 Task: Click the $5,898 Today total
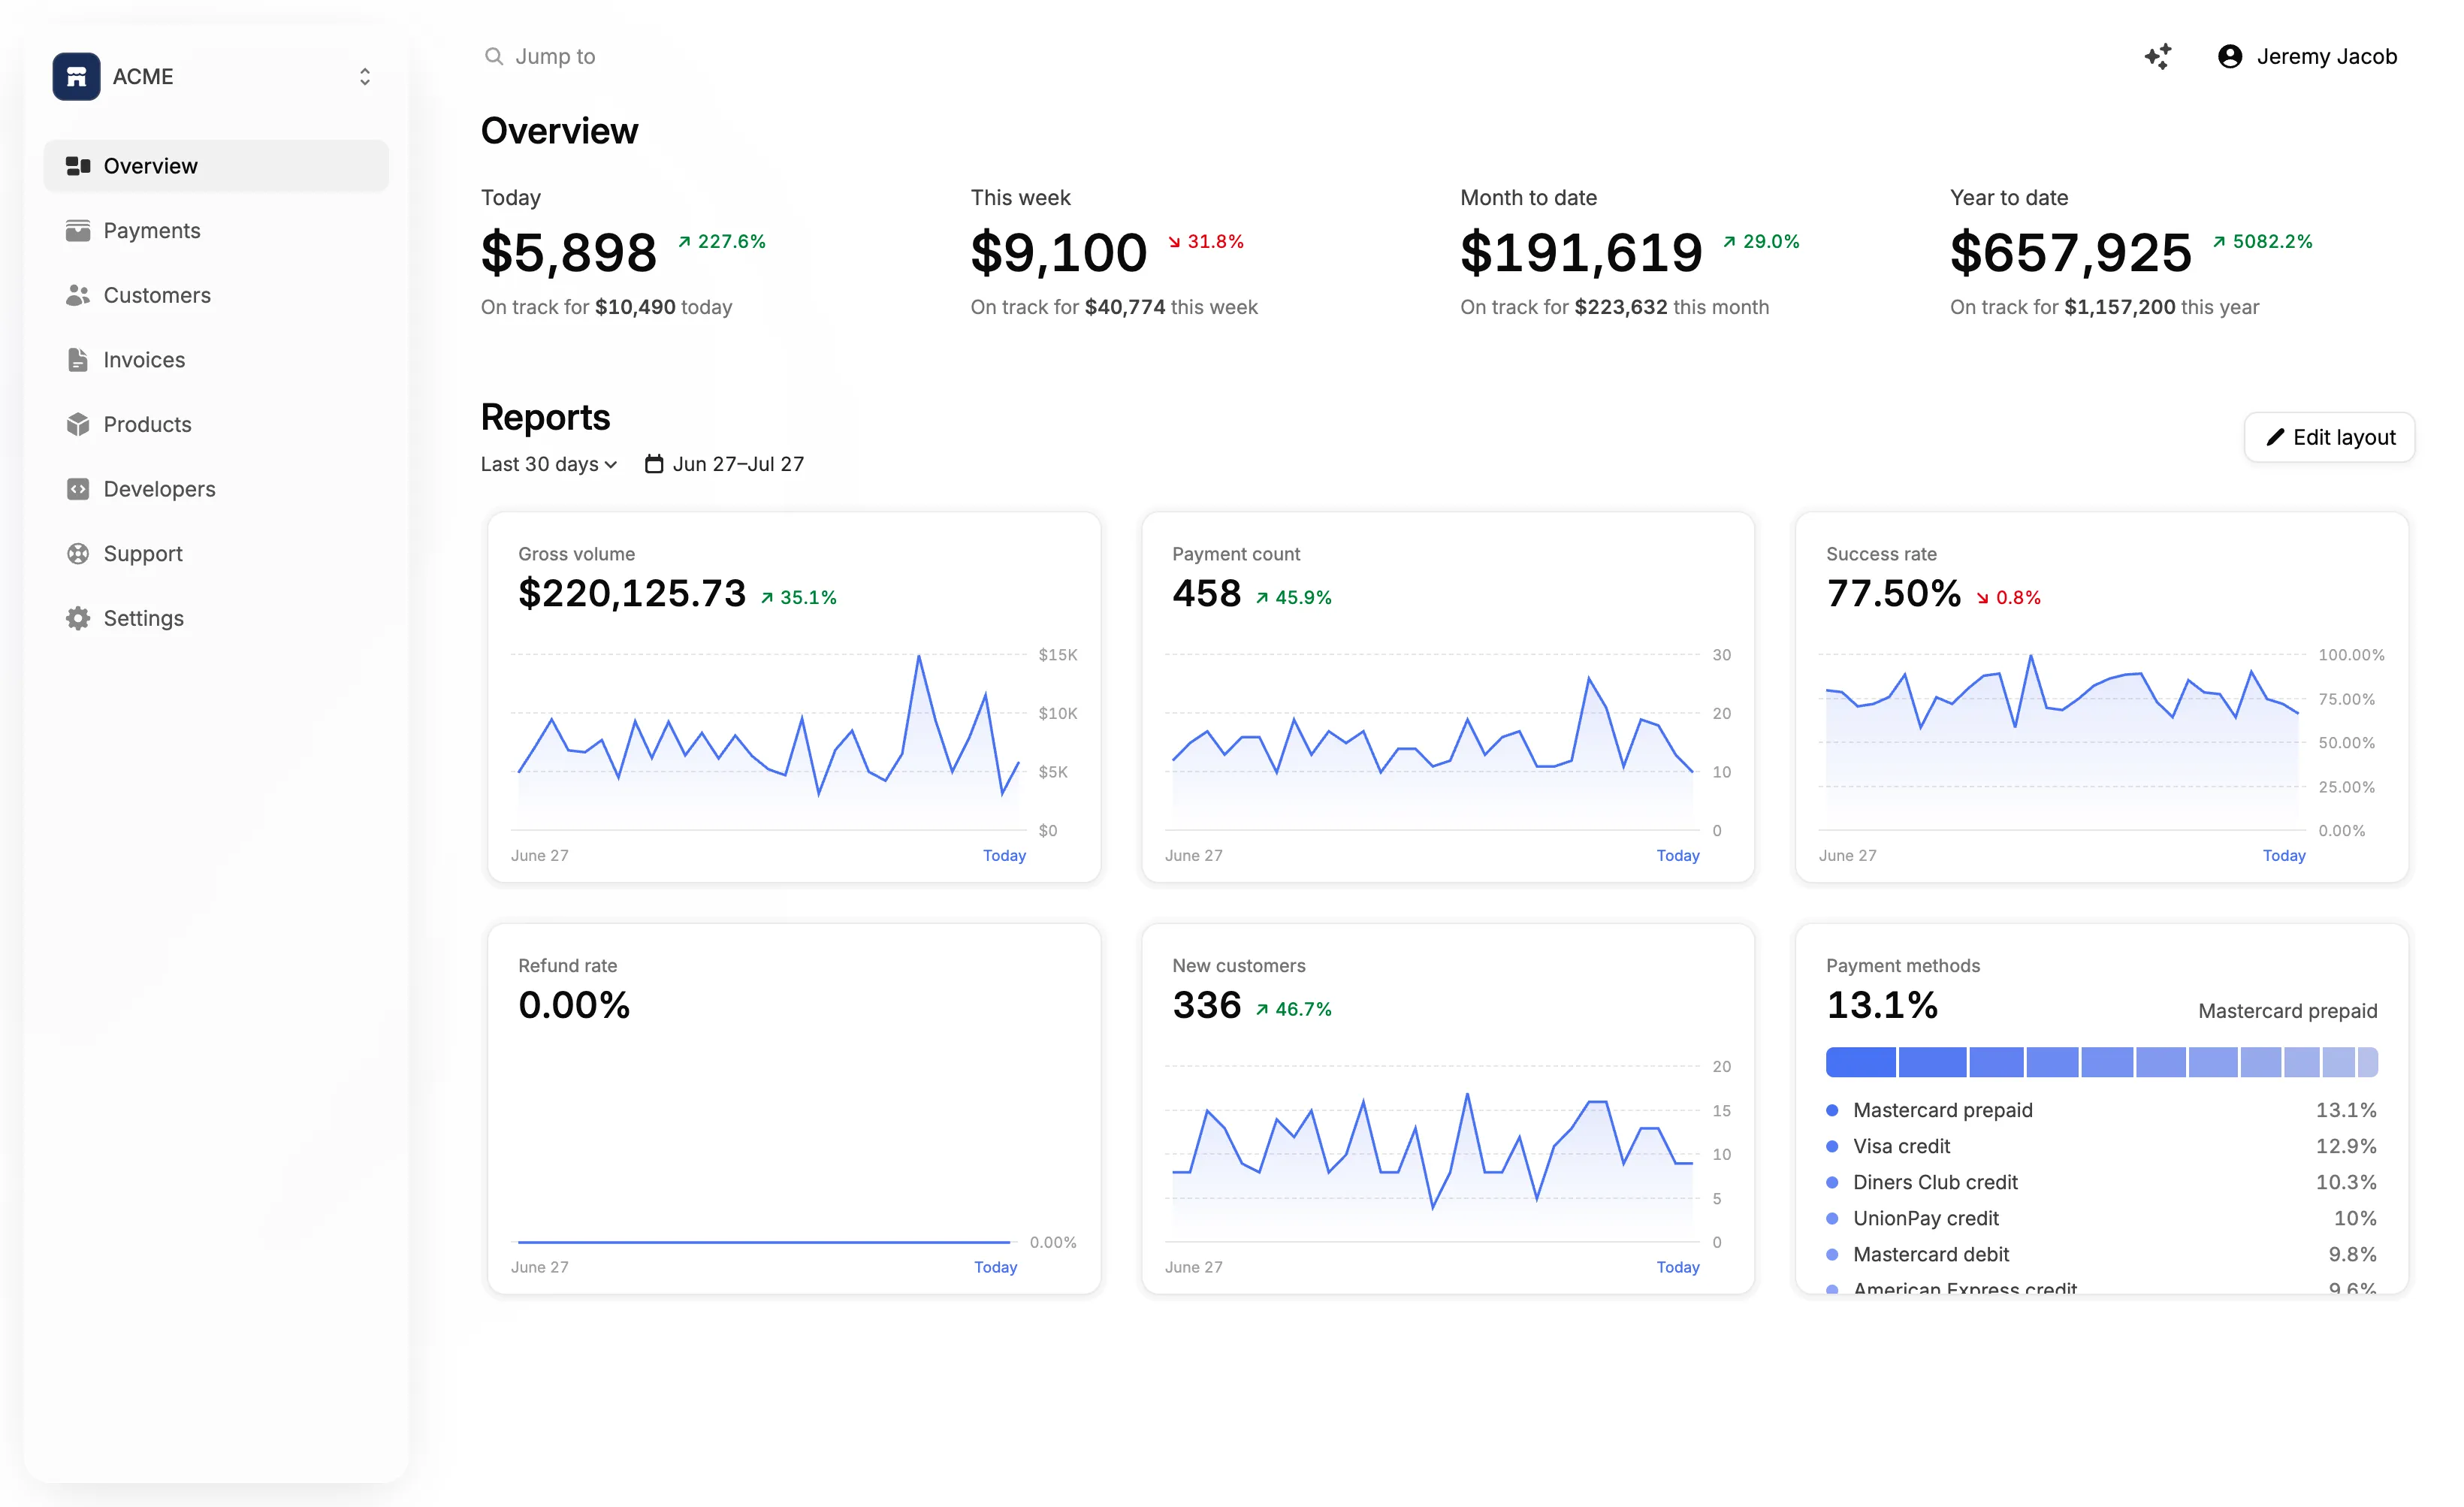click(569, 252)
